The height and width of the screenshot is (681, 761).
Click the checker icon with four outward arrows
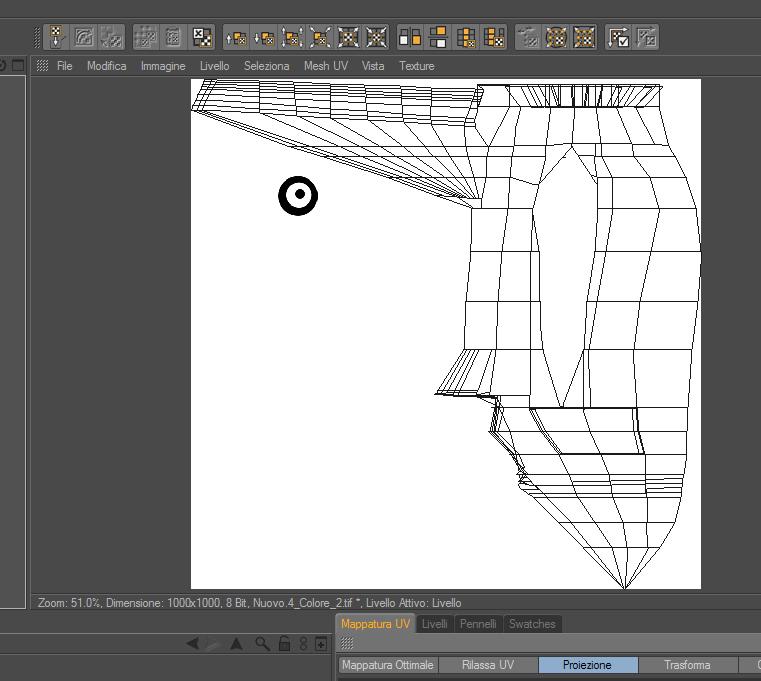(x=376, y=37)
